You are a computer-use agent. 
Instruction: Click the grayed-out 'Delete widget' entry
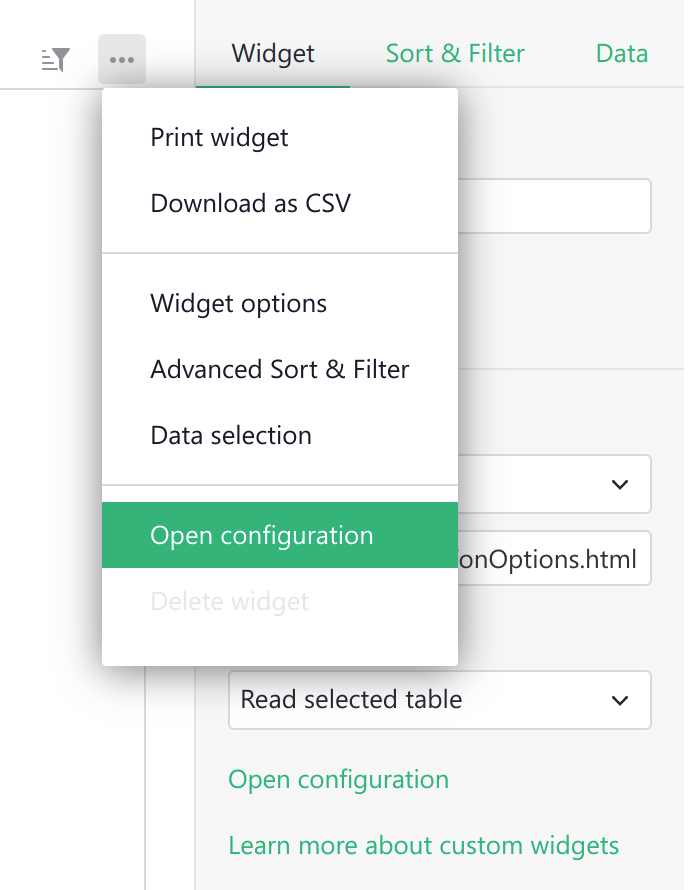coord(230,601)
